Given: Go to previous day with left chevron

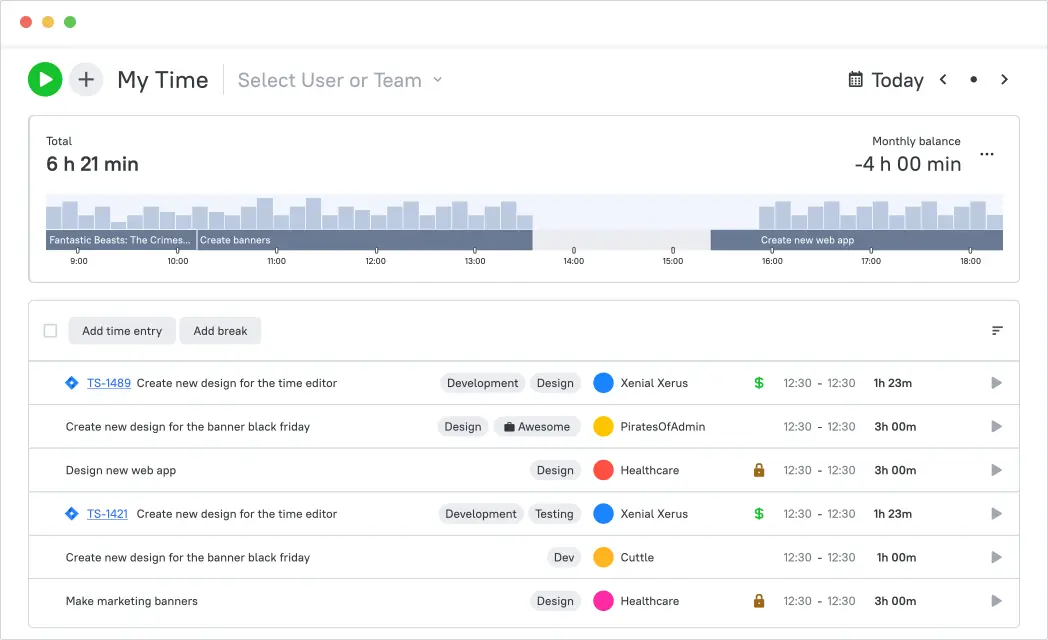Looking at the screenshot, I should coord(942,79).
